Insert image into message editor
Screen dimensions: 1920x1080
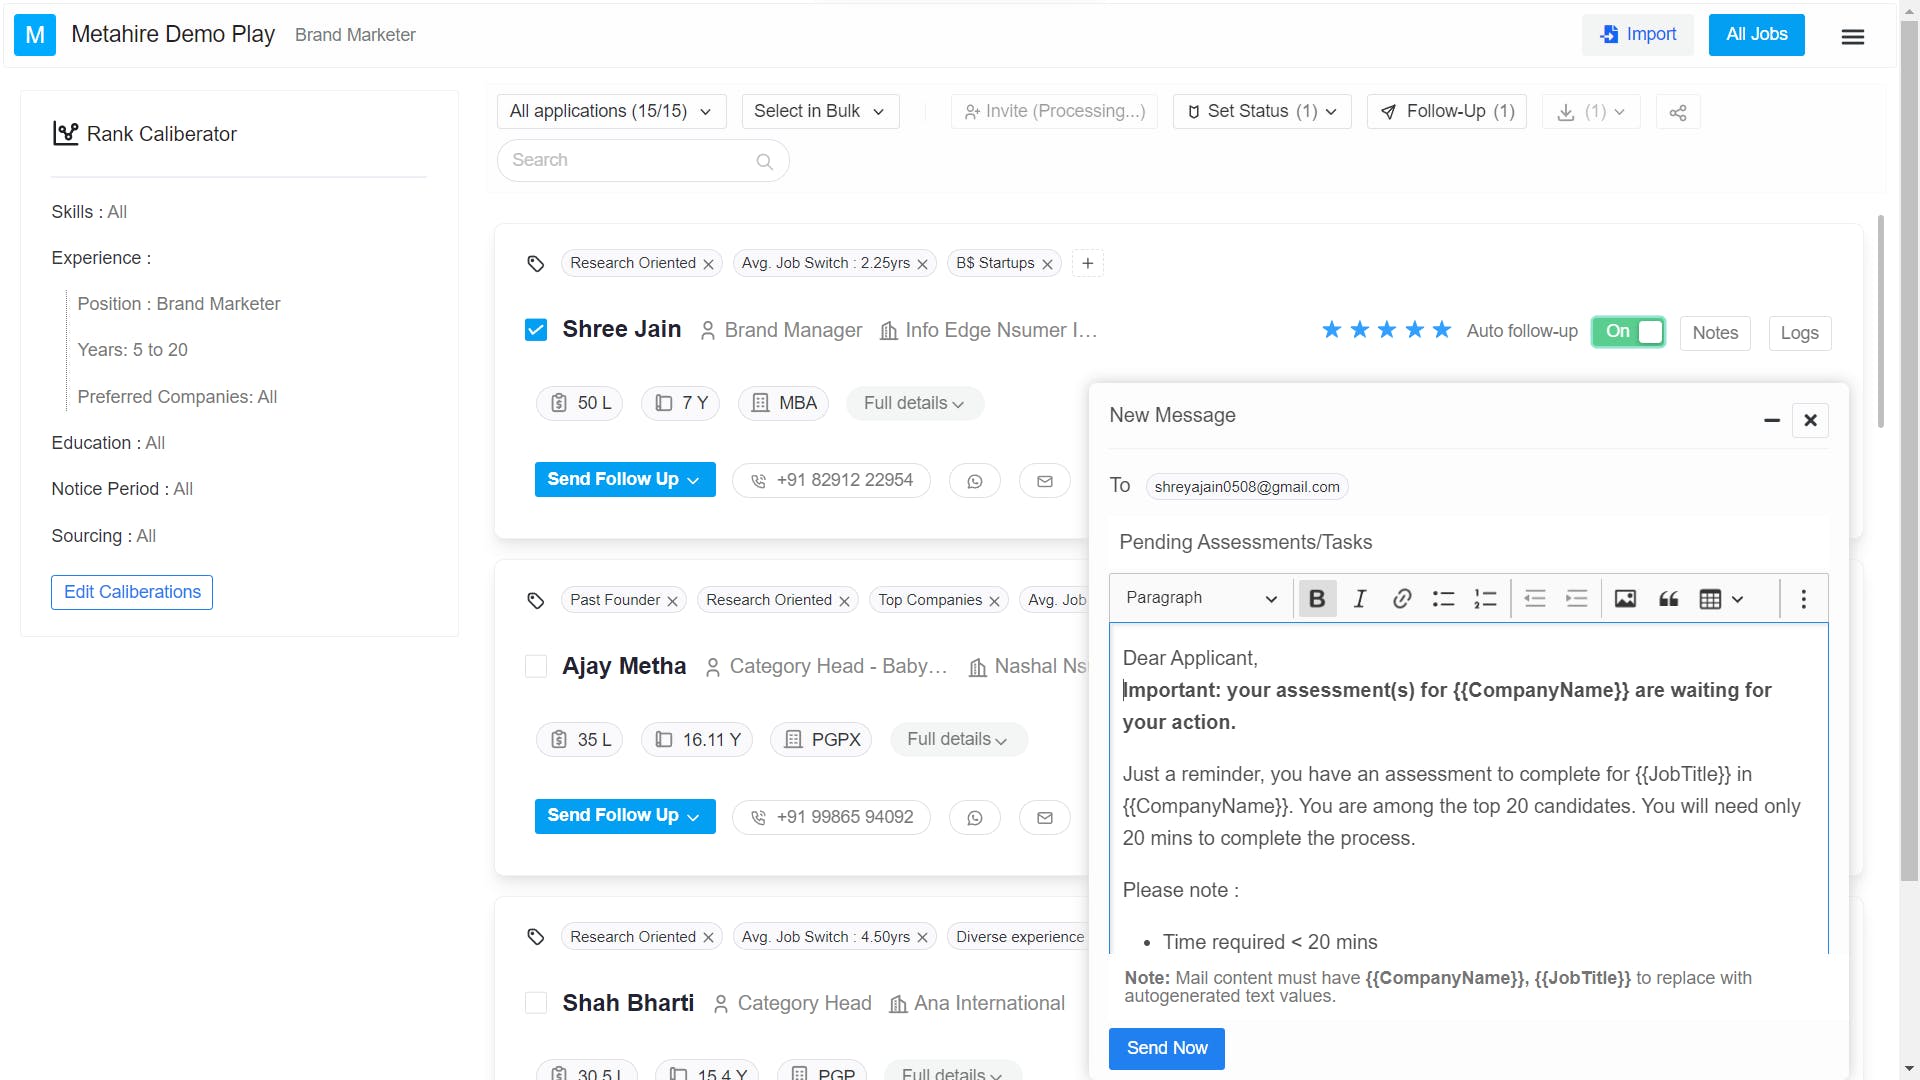(1625, 599)
